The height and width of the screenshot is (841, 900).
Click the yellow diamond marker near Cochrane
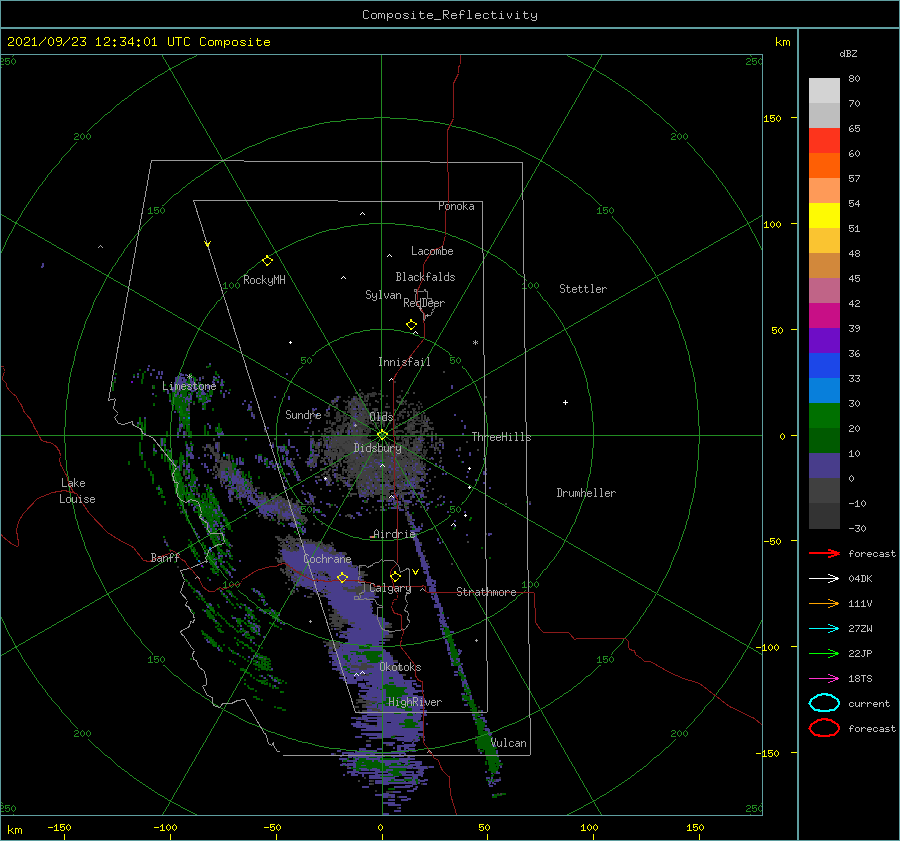point(342,578)
